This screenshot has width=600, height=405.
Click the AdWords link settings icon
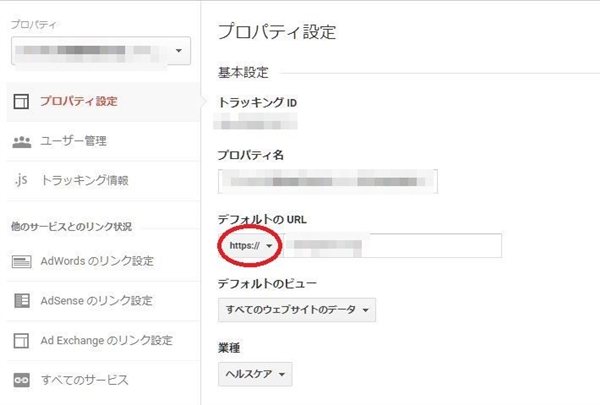(x=21, y=262)
